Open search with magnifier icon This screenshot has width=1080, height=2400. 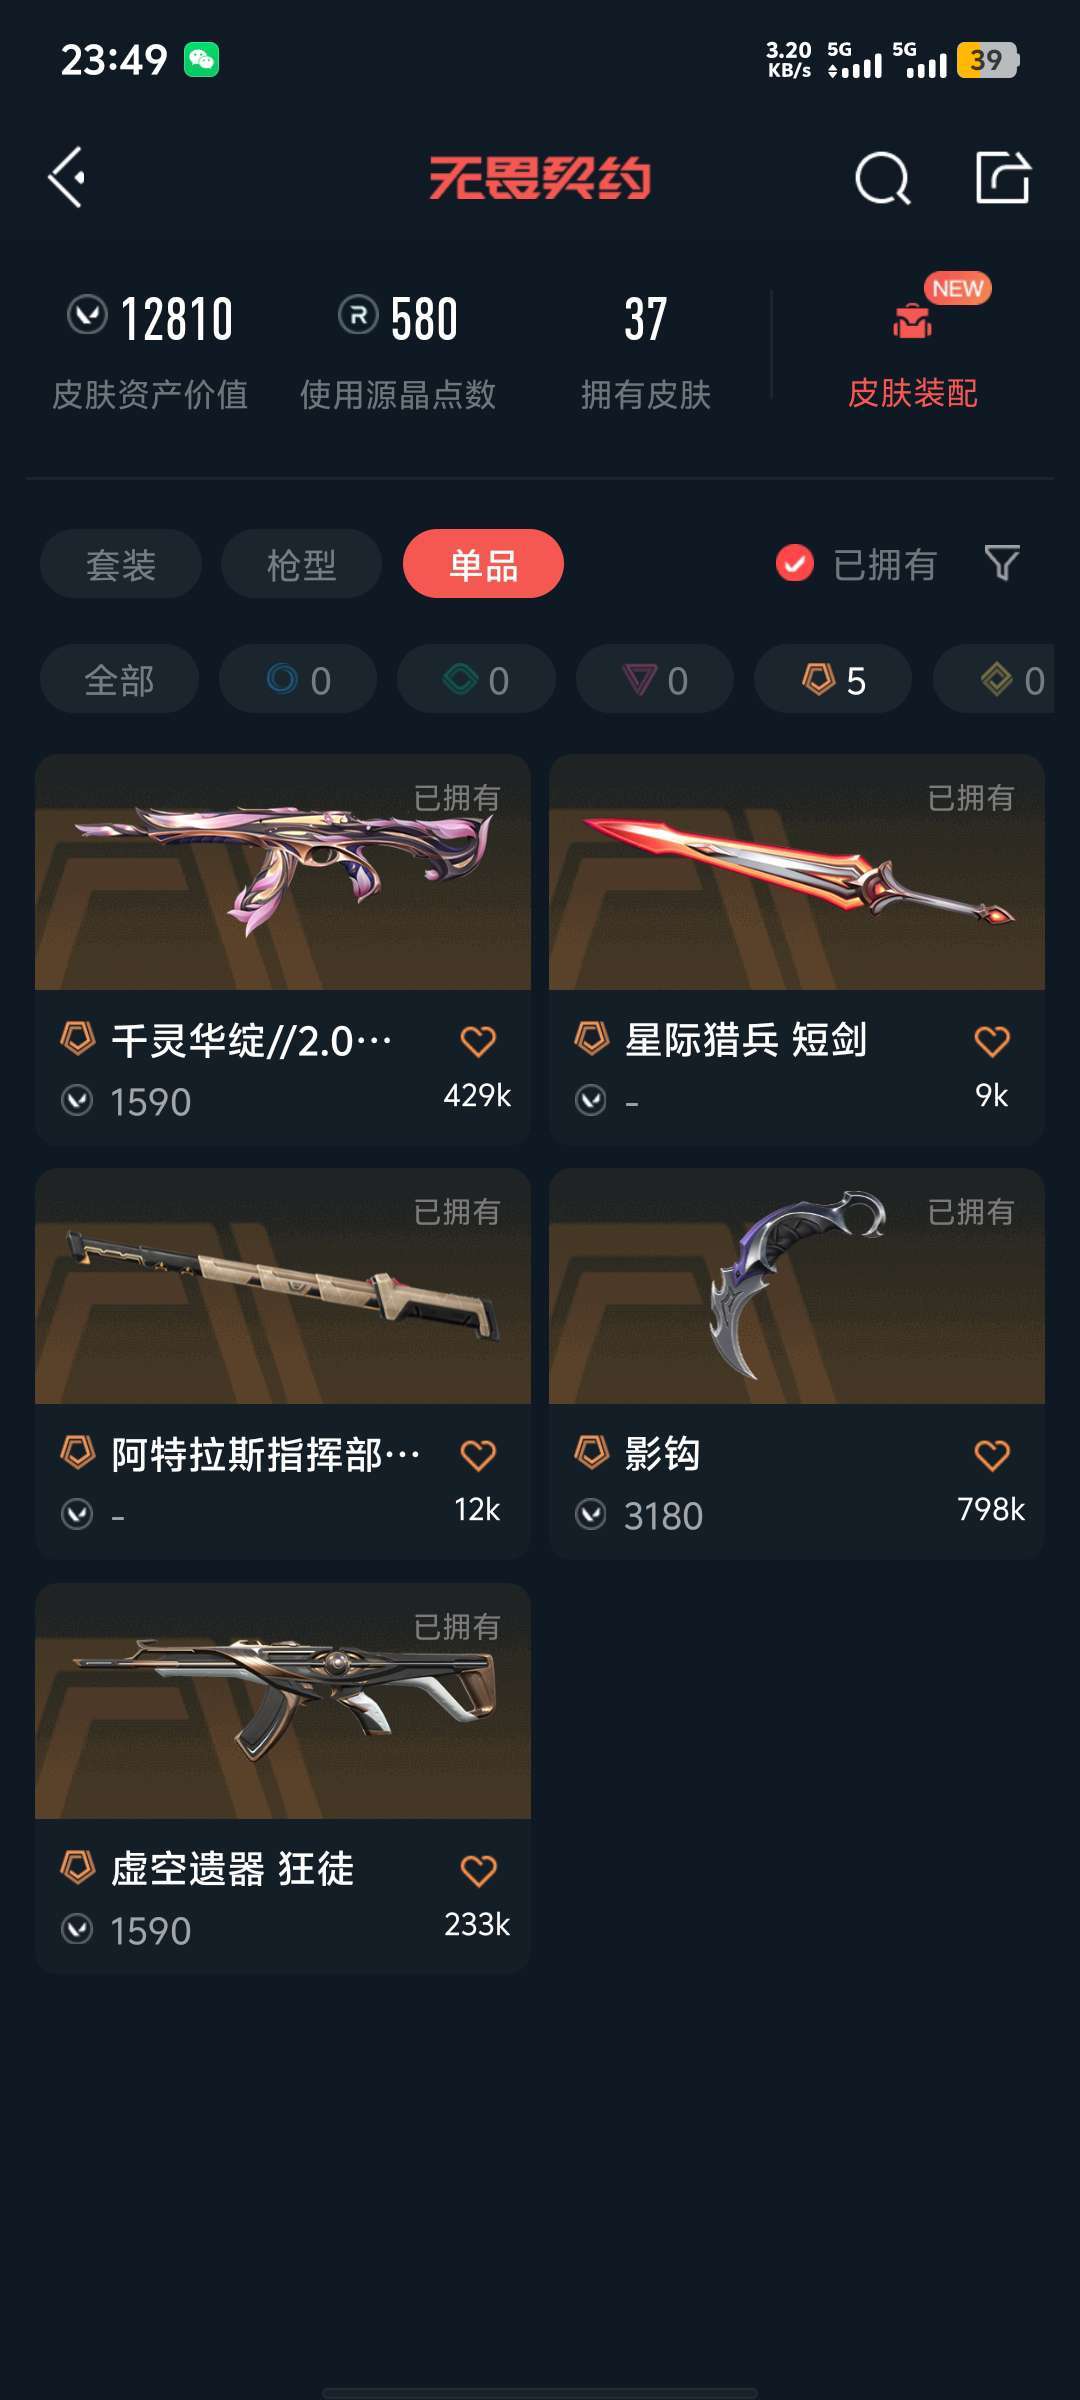click(883, 179)
